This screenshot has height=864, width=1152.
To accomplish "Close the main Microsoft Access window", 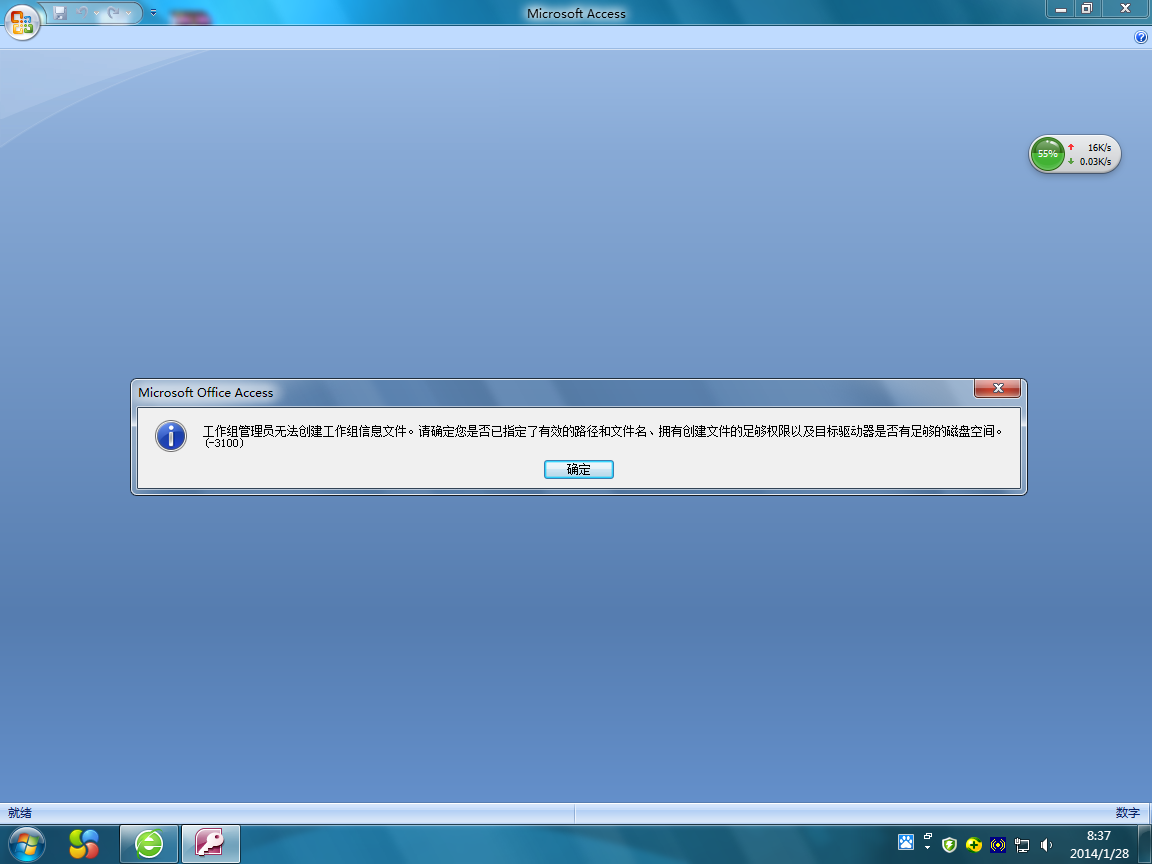I will 1125,9.
